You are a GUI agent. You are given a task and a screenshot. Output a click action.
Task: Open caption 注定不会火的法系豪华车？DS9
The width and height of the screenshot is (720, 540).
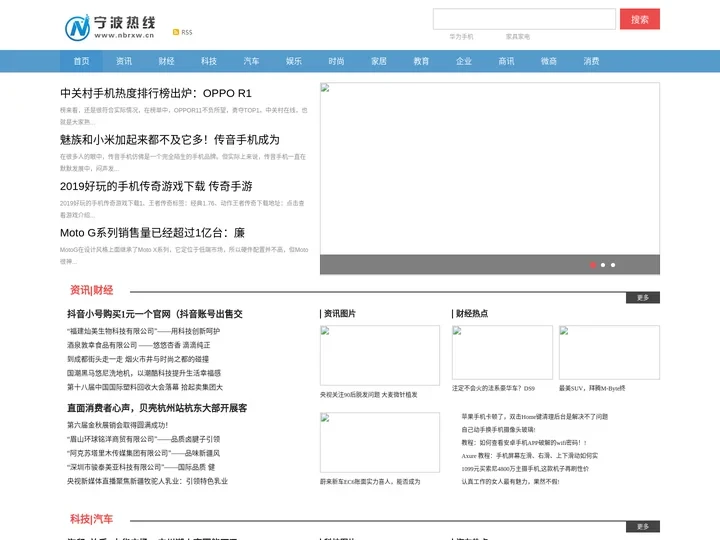point(494,388)
